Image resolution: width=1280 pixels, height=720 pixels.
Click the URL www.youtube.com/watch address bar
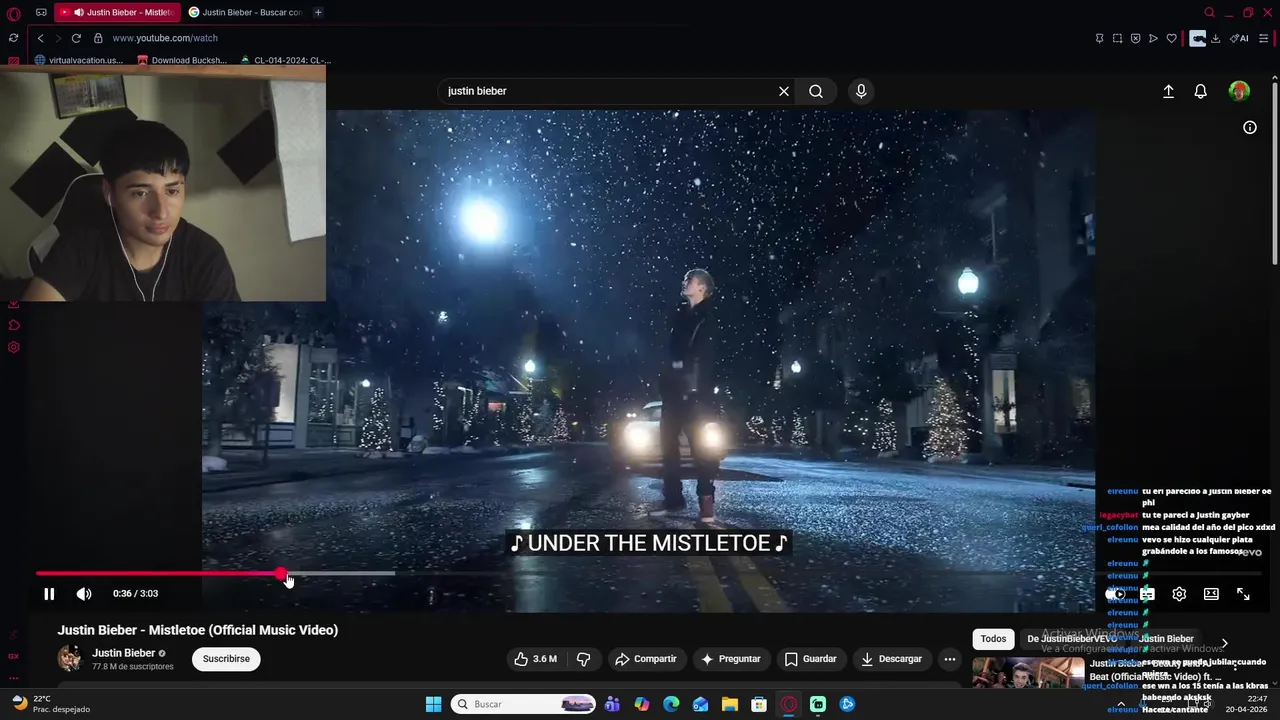tap(165, 38)
